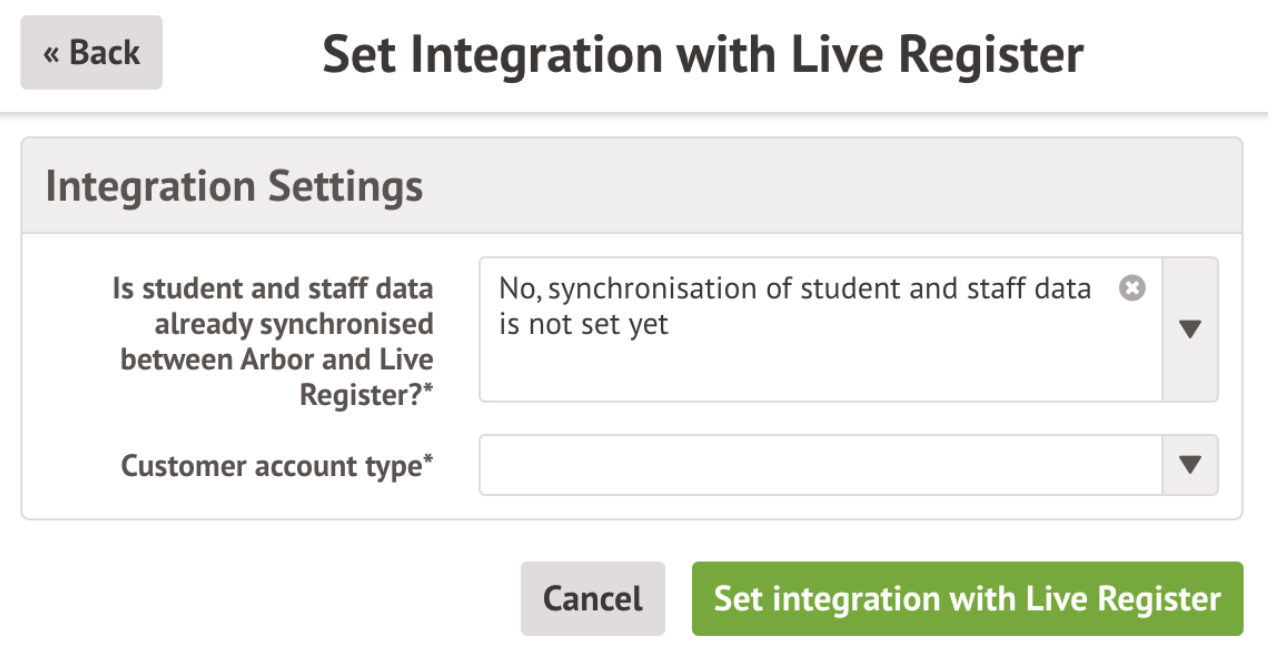The width and height of the screenshot is (1272, 654).
Task: Open the Customer account type dropdown arrow
Action: tap(1190, 465)
